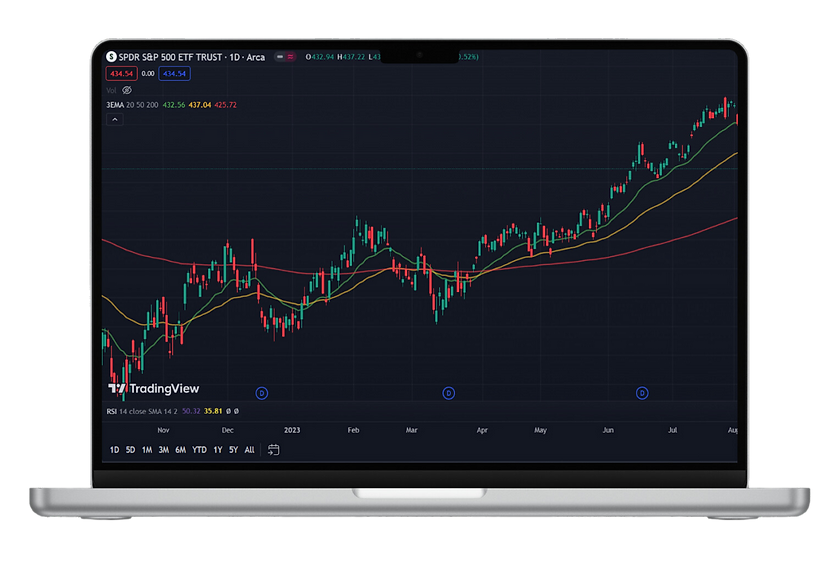Screen dimensions: 839x578
Task: Click the red 425.72 EMA value
Action: coord(225,105)
